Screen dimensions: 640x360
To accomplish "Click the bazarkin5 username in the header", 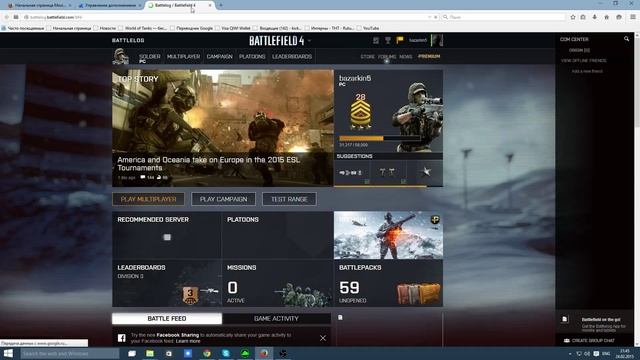I will (418, 40).
